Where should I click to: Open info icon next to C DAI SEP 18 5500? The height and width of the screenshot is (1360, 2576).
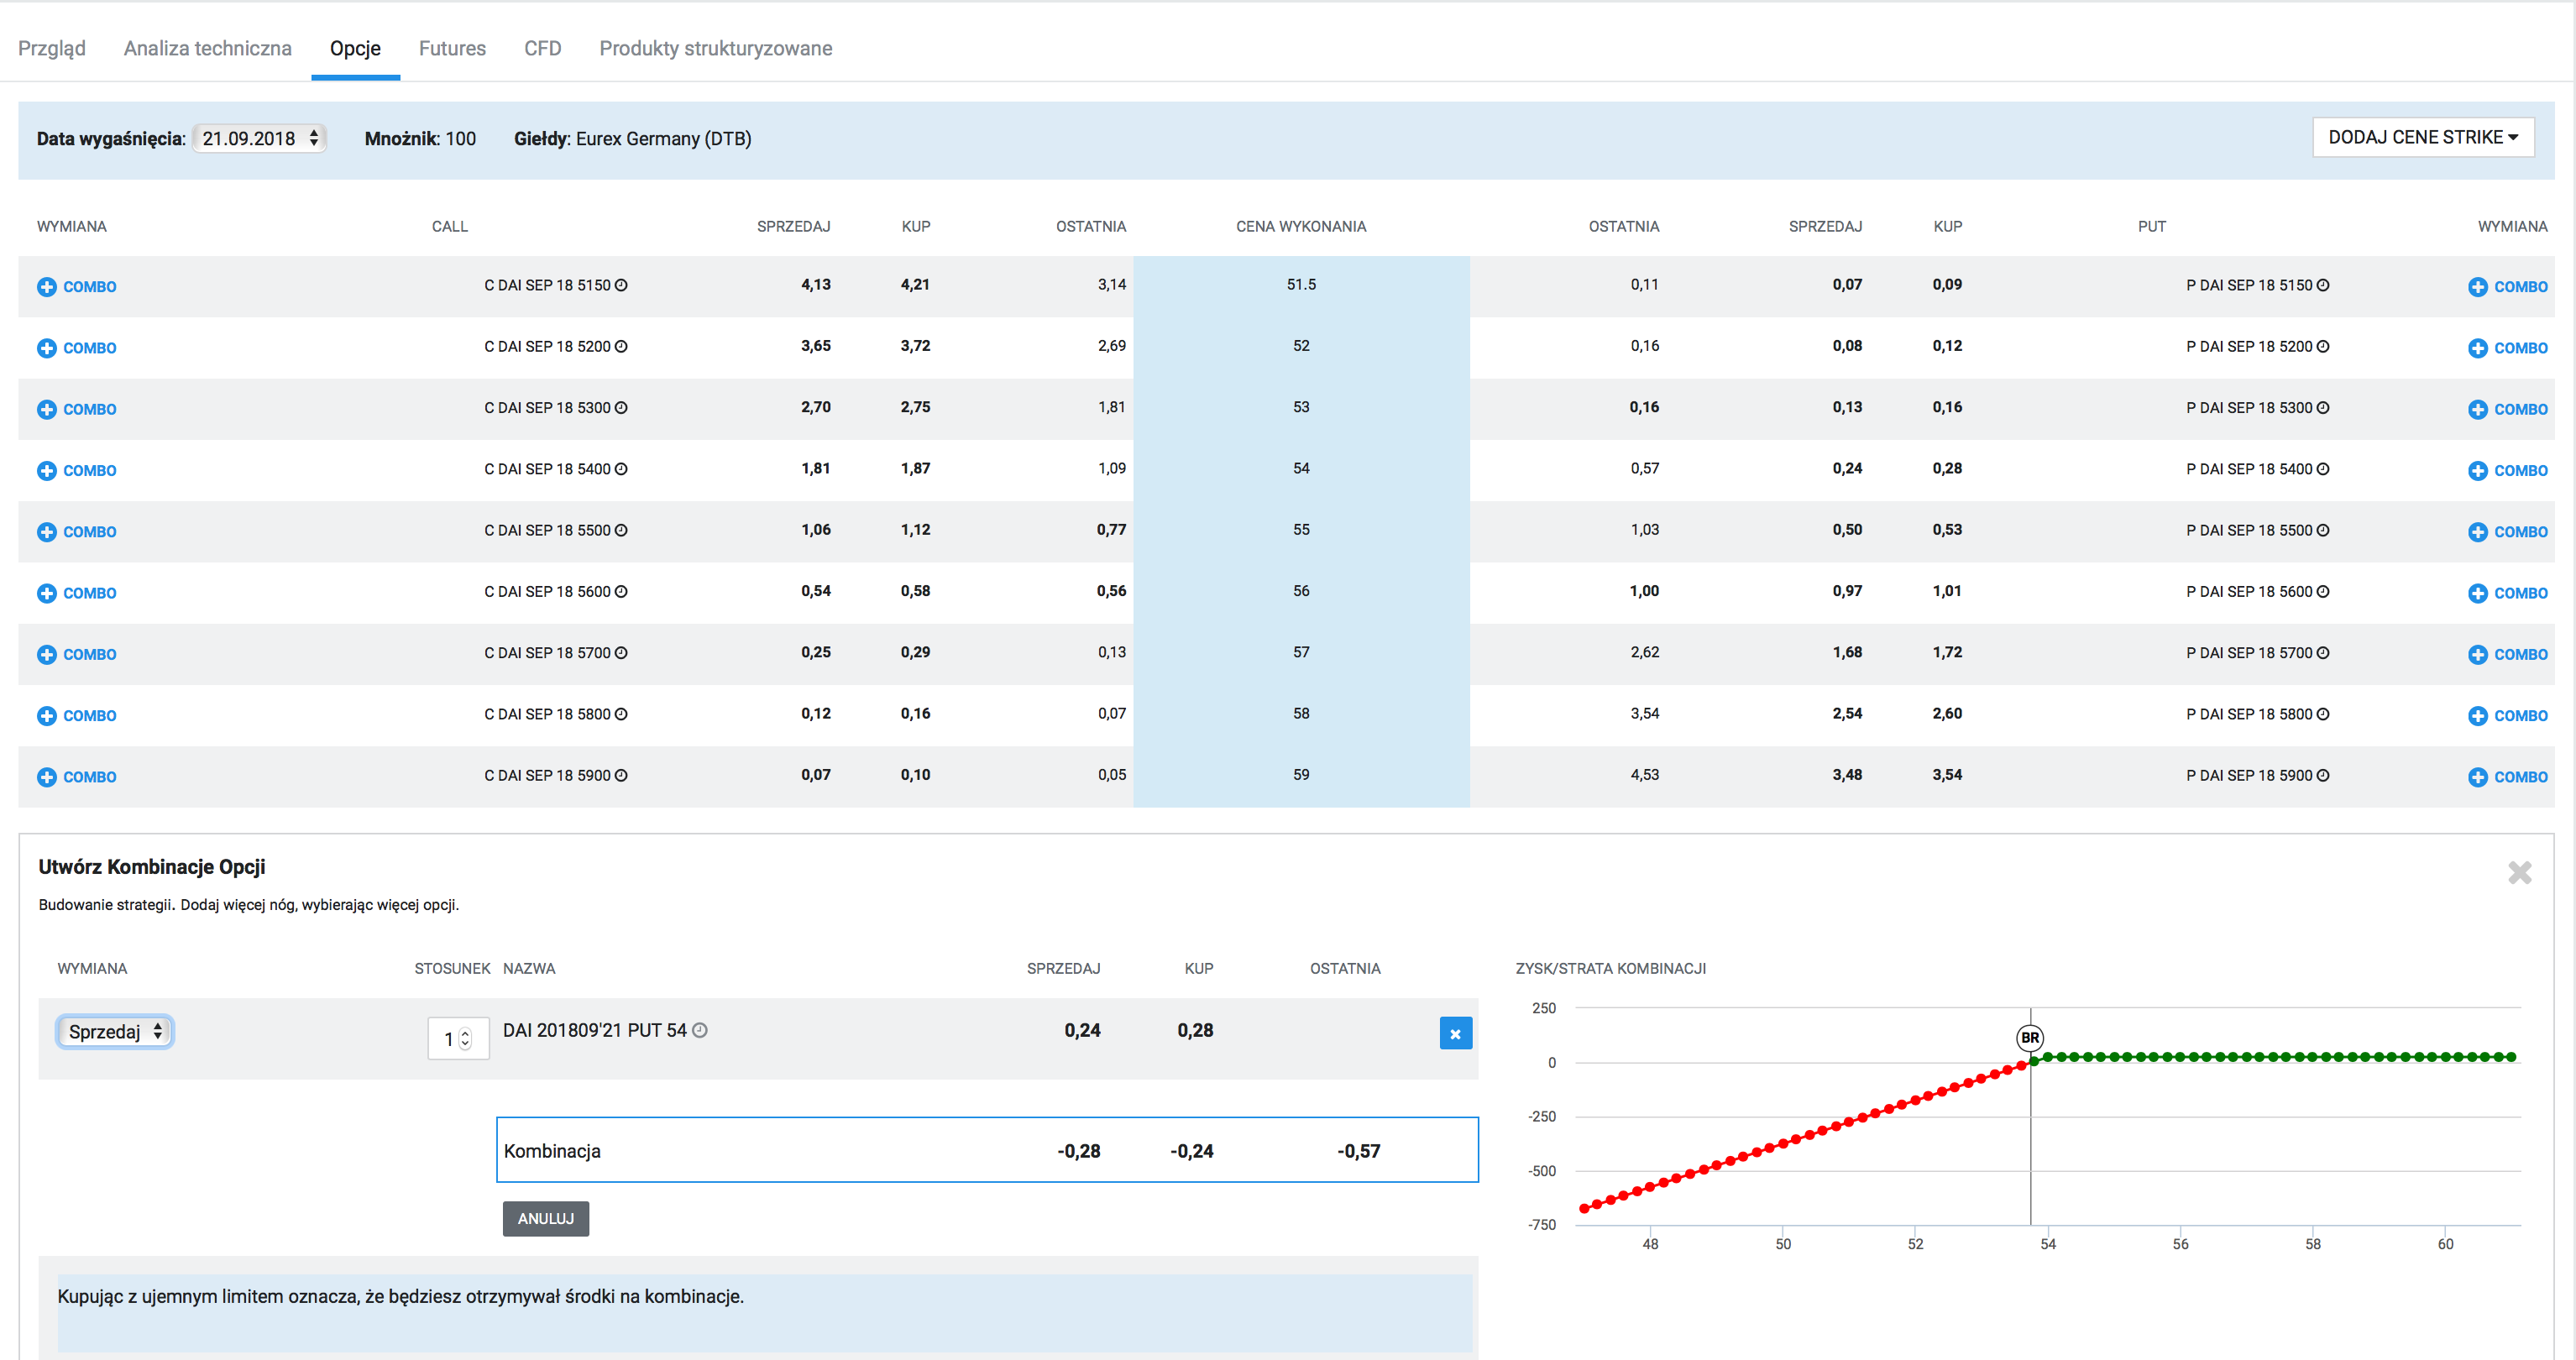coord(621,530)
